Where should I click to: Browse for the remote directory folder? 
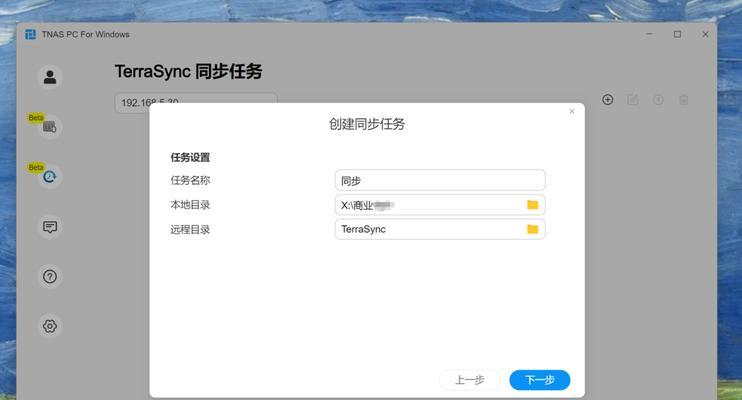pos(533,229)
